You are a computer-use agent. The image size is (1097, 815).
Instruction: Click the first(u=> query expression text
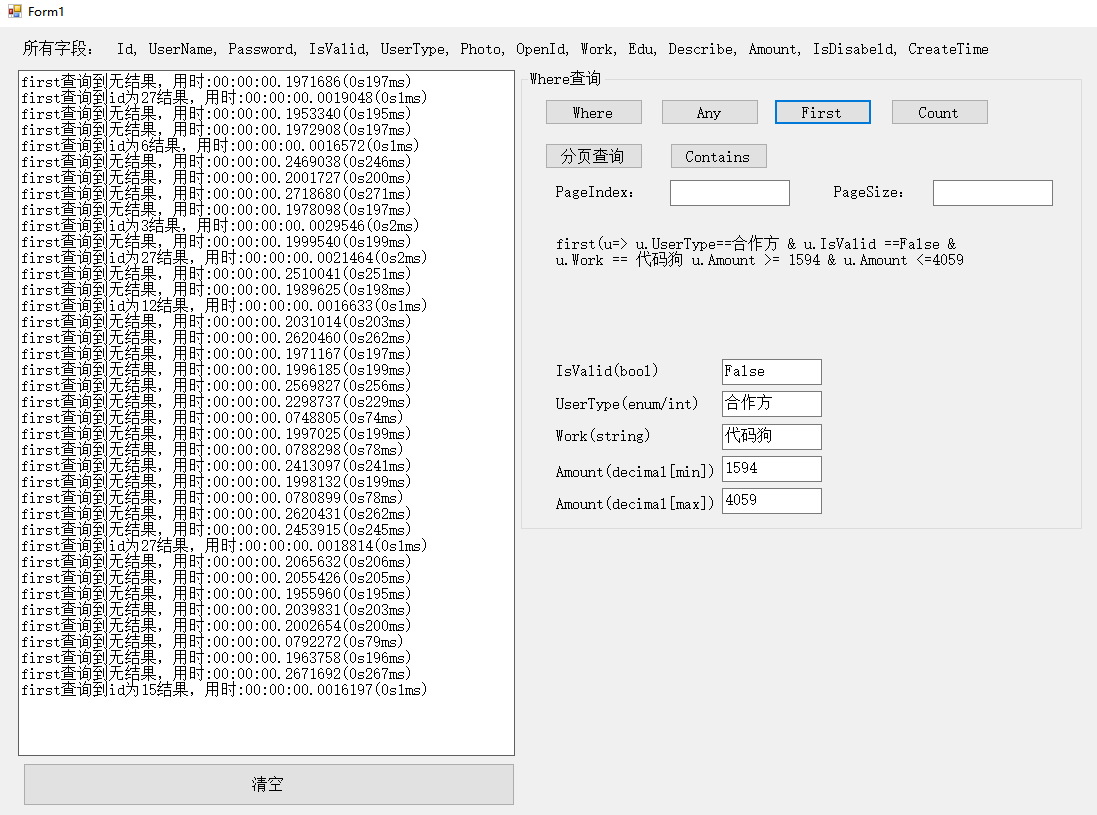coord(759,252)
